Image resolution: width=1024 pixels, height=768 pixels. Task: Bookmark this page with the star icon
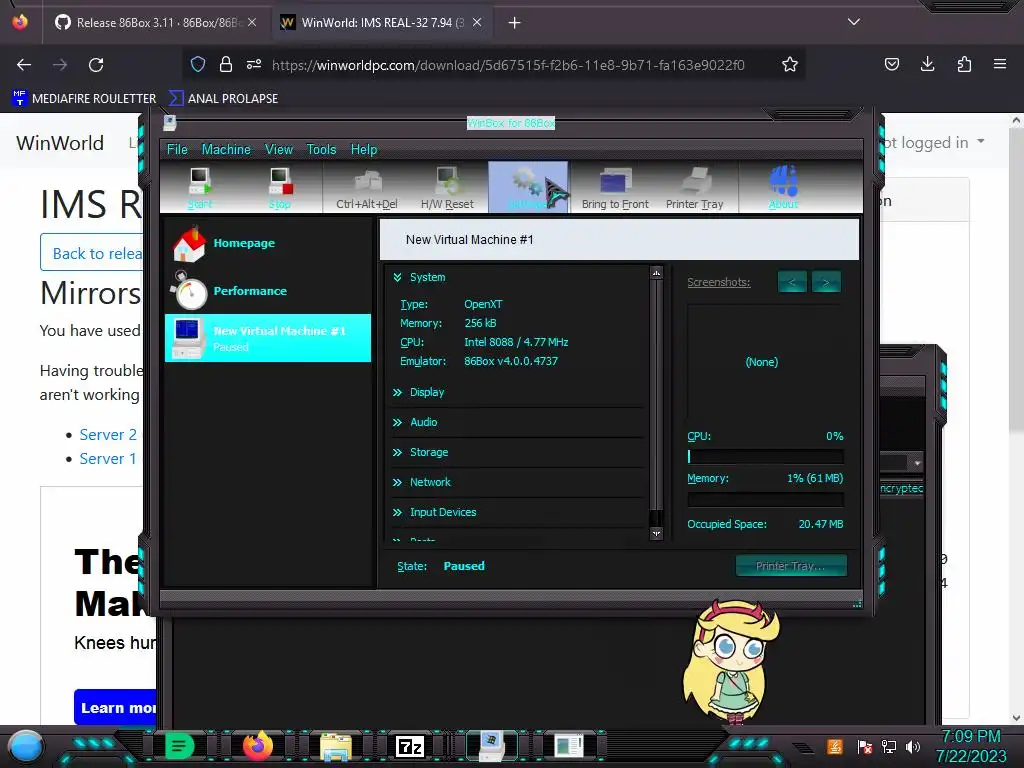790,65
